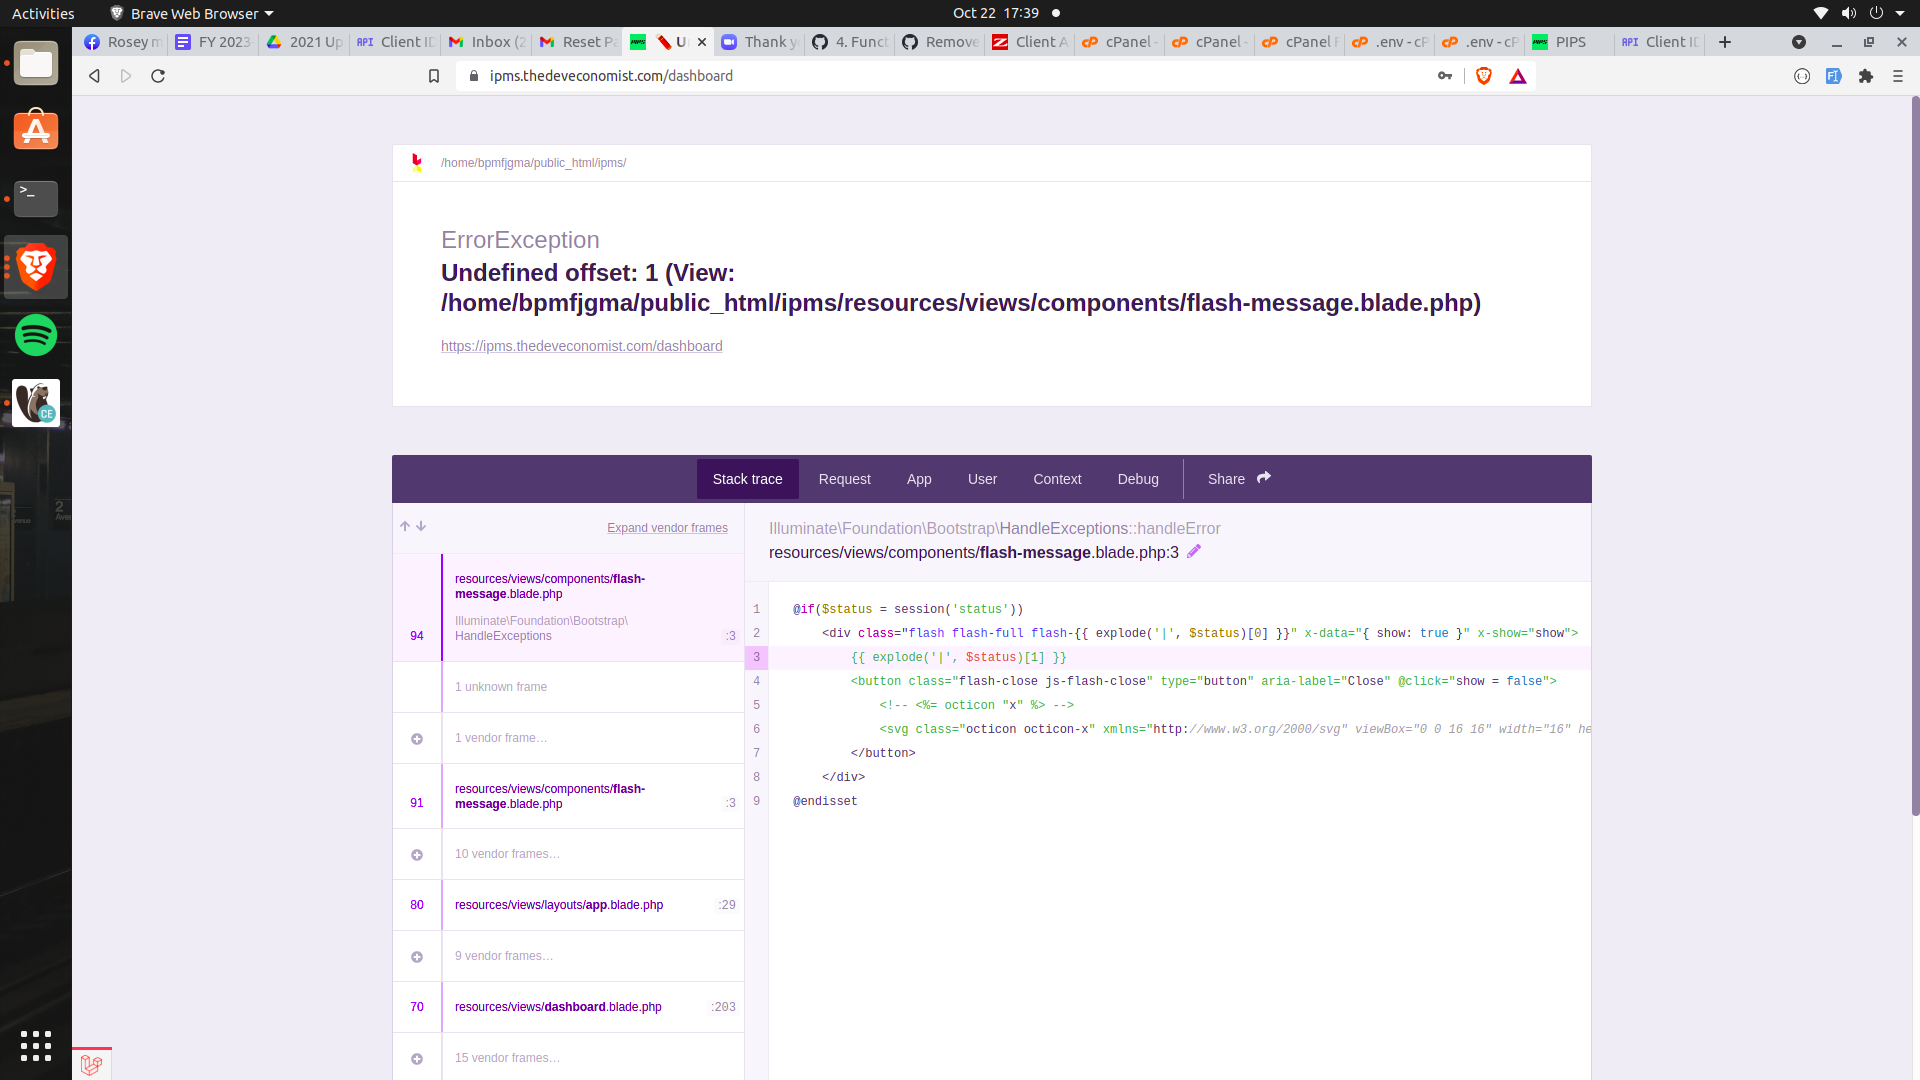Viewport: 1920px width, 1080px height.
Task: Launch Ubuntu Software from the dock
Action: (x=36, y=131)
